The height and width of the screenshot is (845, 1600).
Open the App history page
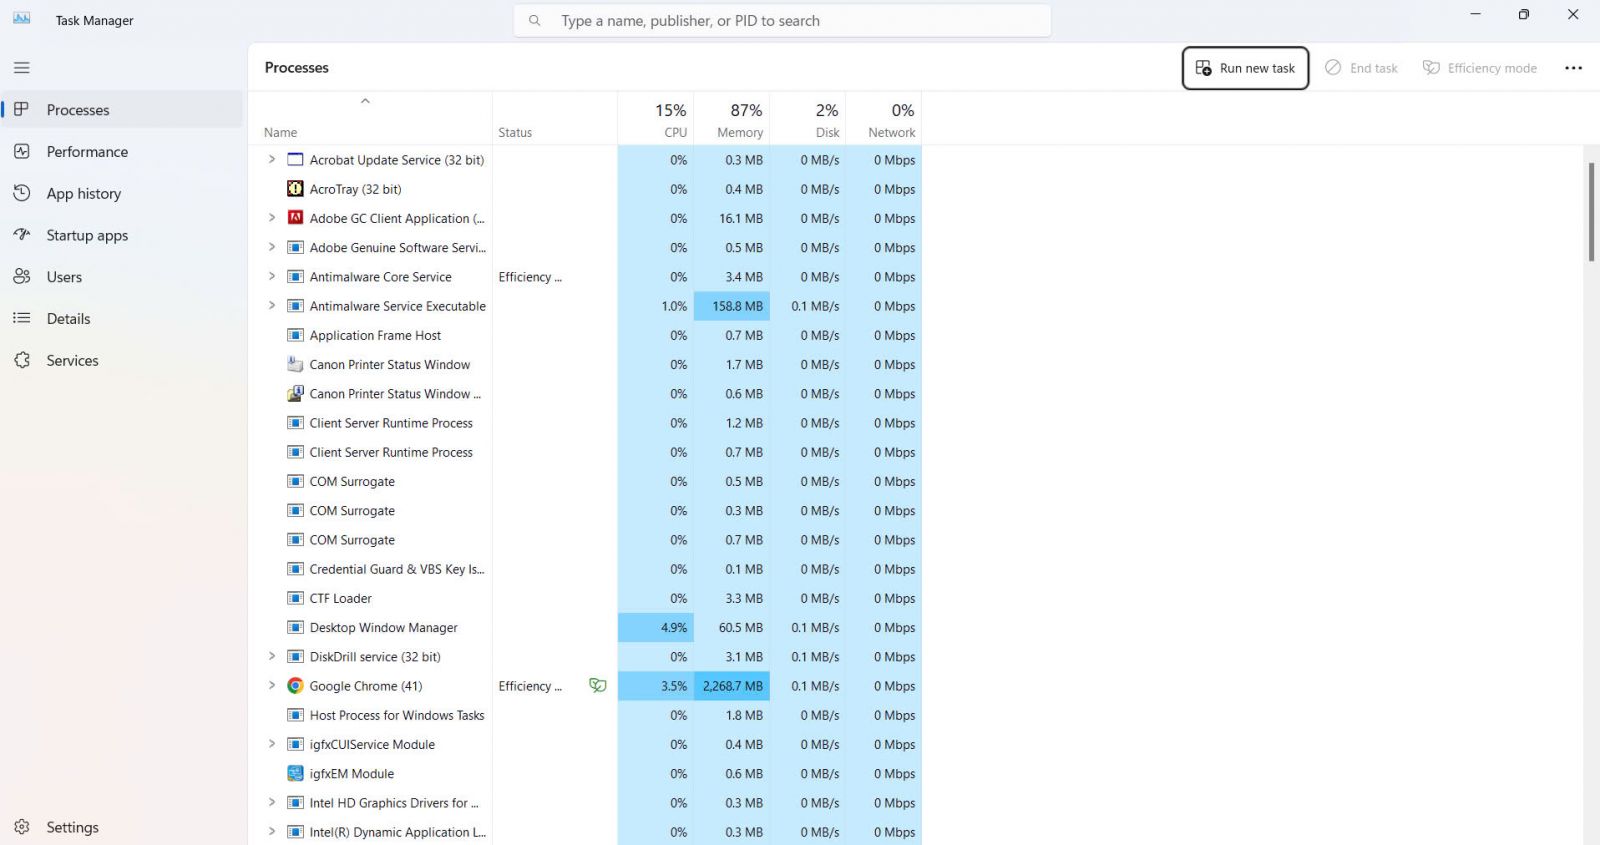[x=123, y=194]
